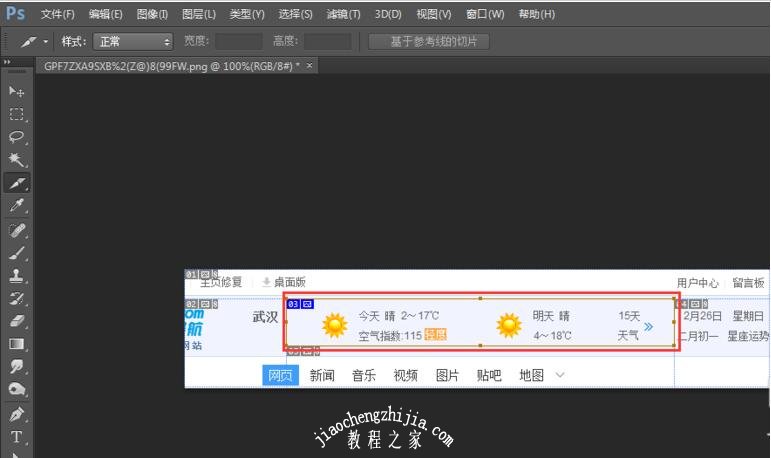Select the Pen tool
This screenshot has height=458, width=771.
16,415
